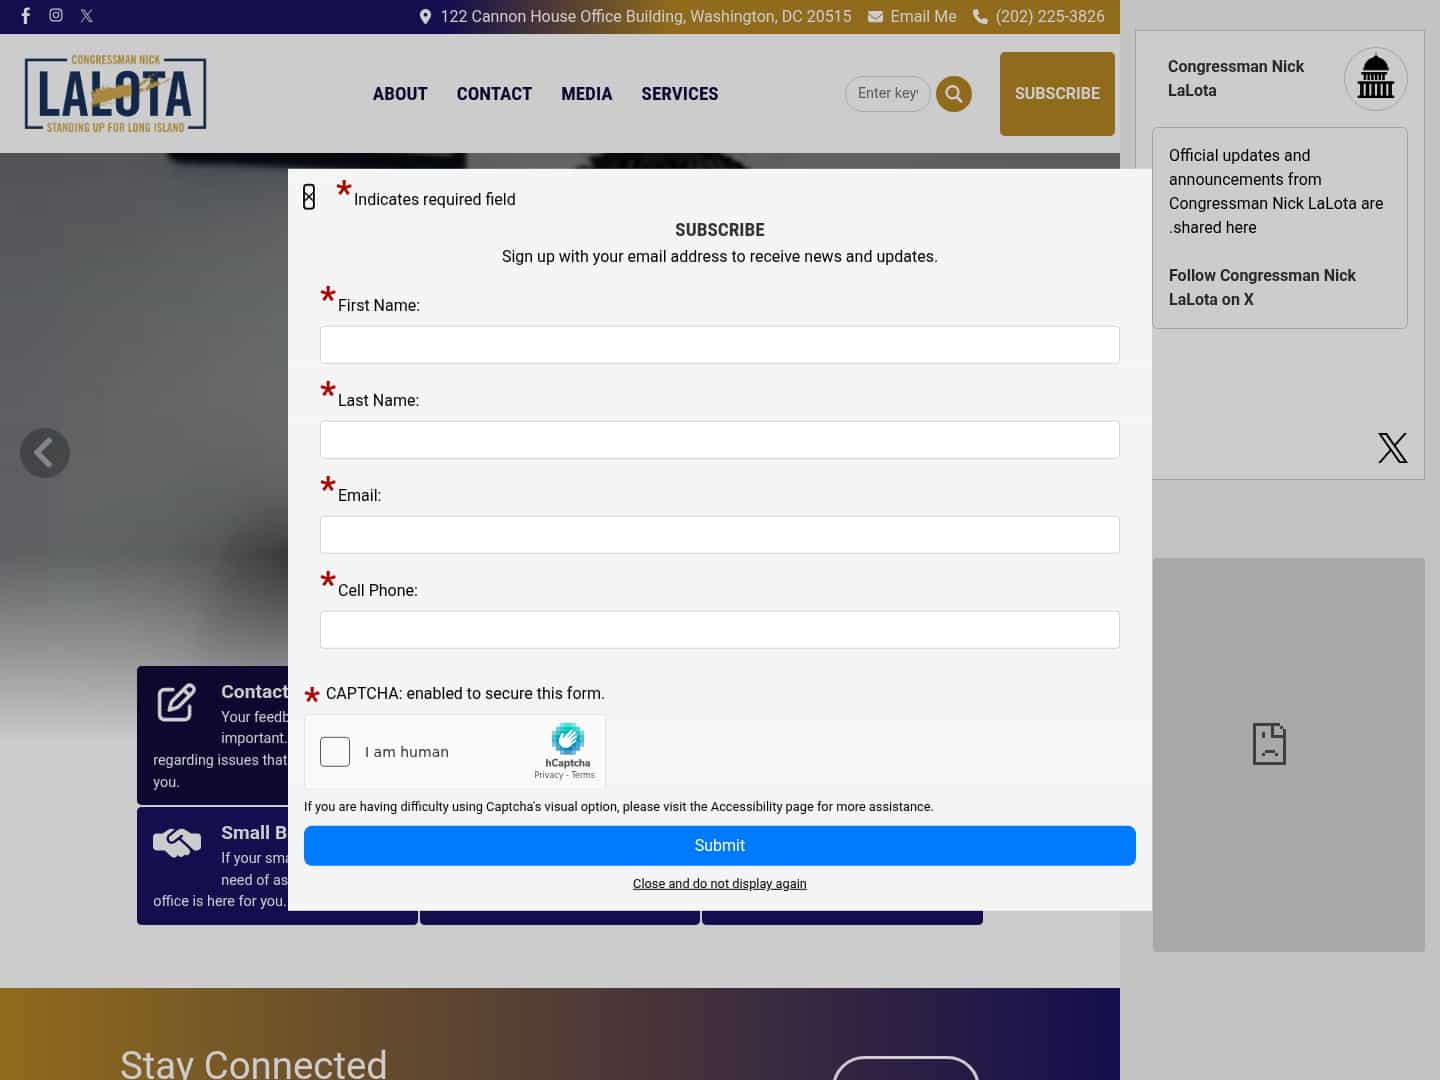The width and height of the screenshot is (1440, 1080).
Task: Click the broken-page icon in gray panel
Action: click(x=1269, y=744)
